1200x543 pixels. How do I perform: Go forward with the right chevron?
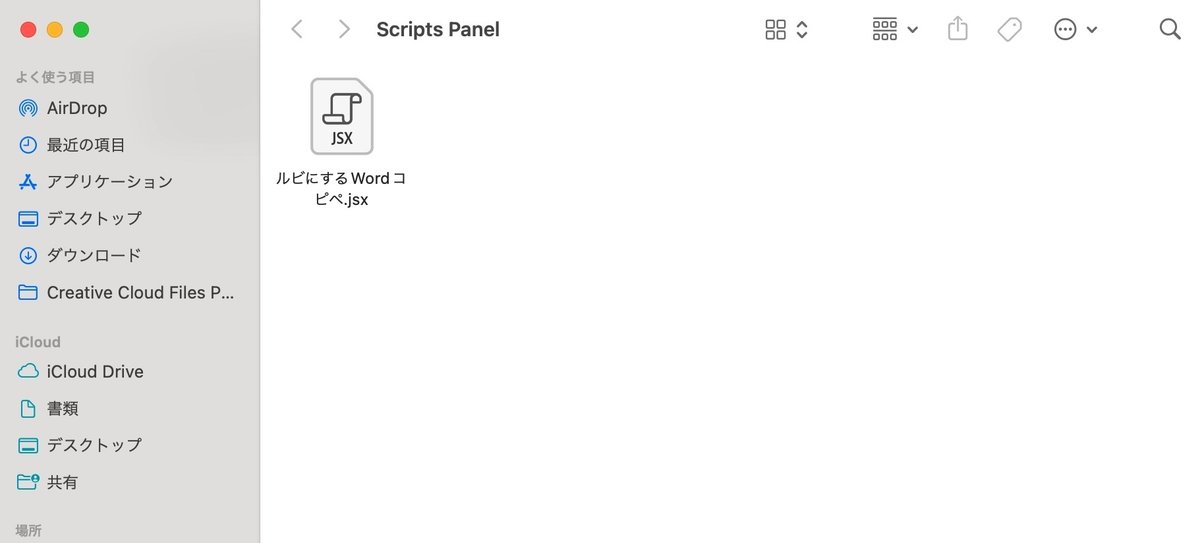pyautogui.click(x=344, y=29)
